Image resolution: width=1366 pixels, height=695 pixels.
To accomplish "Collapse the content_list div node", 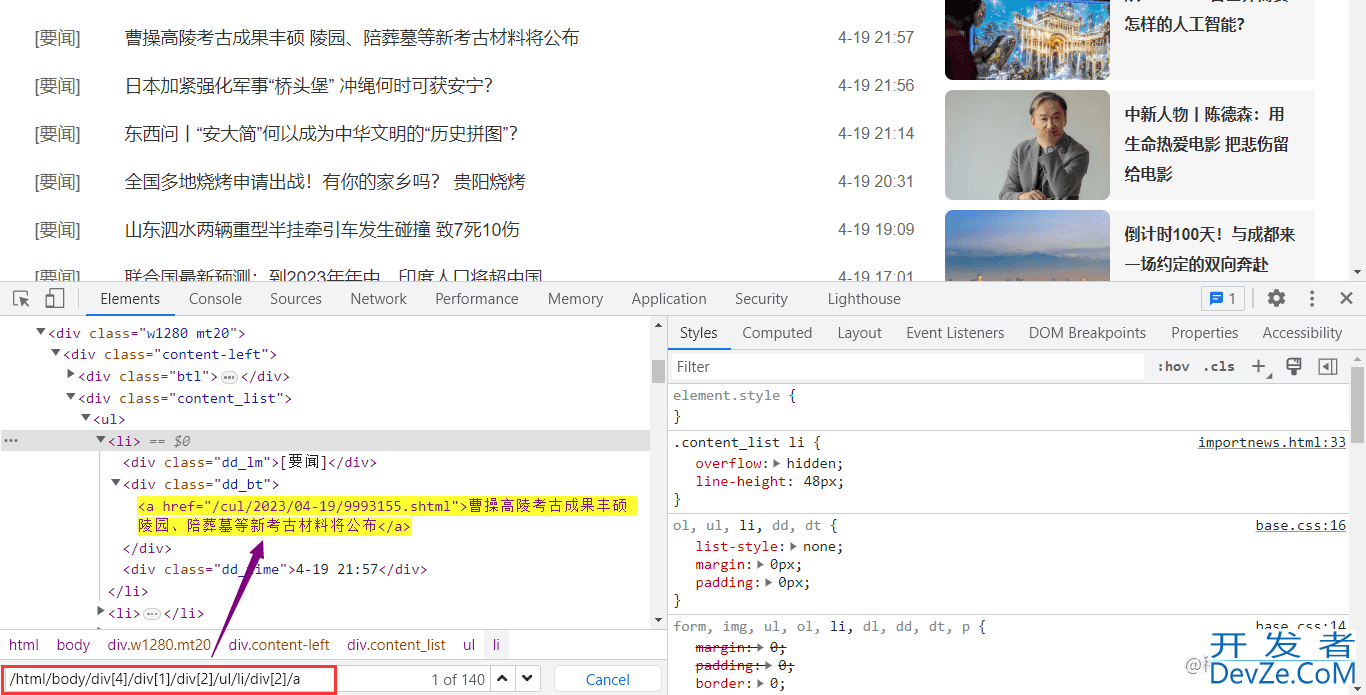I will [71, 397].
